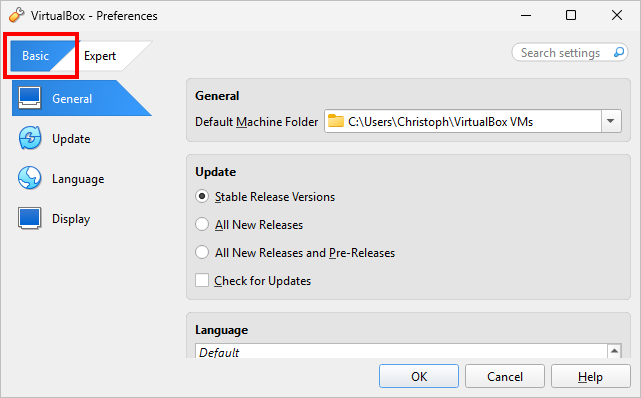This screenshot has height=398, width=641.
Task: Click the Update section heading
Action: (x=215, y=172)
